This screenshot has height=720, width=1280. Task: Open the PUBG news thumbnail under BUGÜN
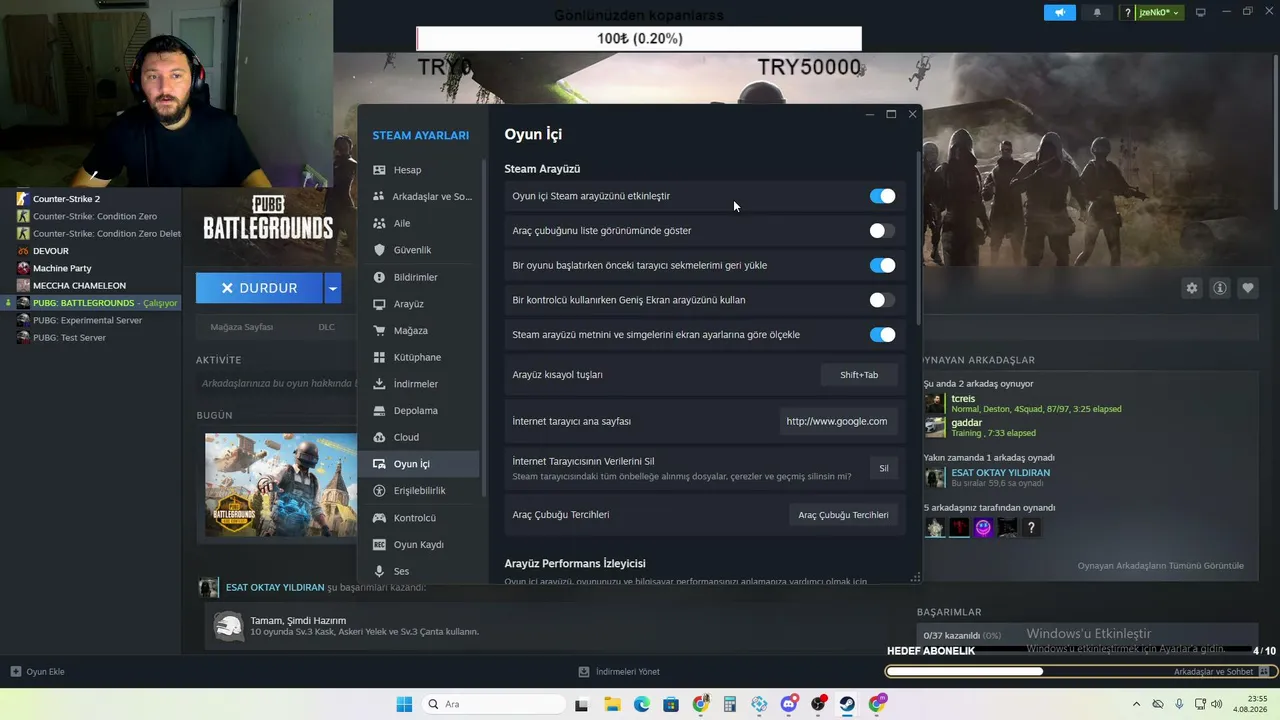coord(281,485)
